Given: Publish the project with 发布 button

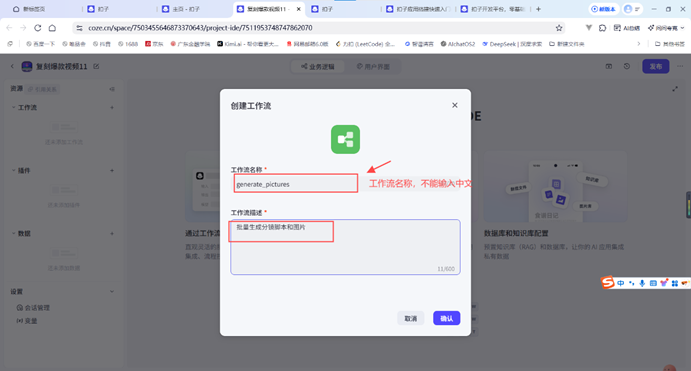Looking at the screenshot, I should (655, 67).
